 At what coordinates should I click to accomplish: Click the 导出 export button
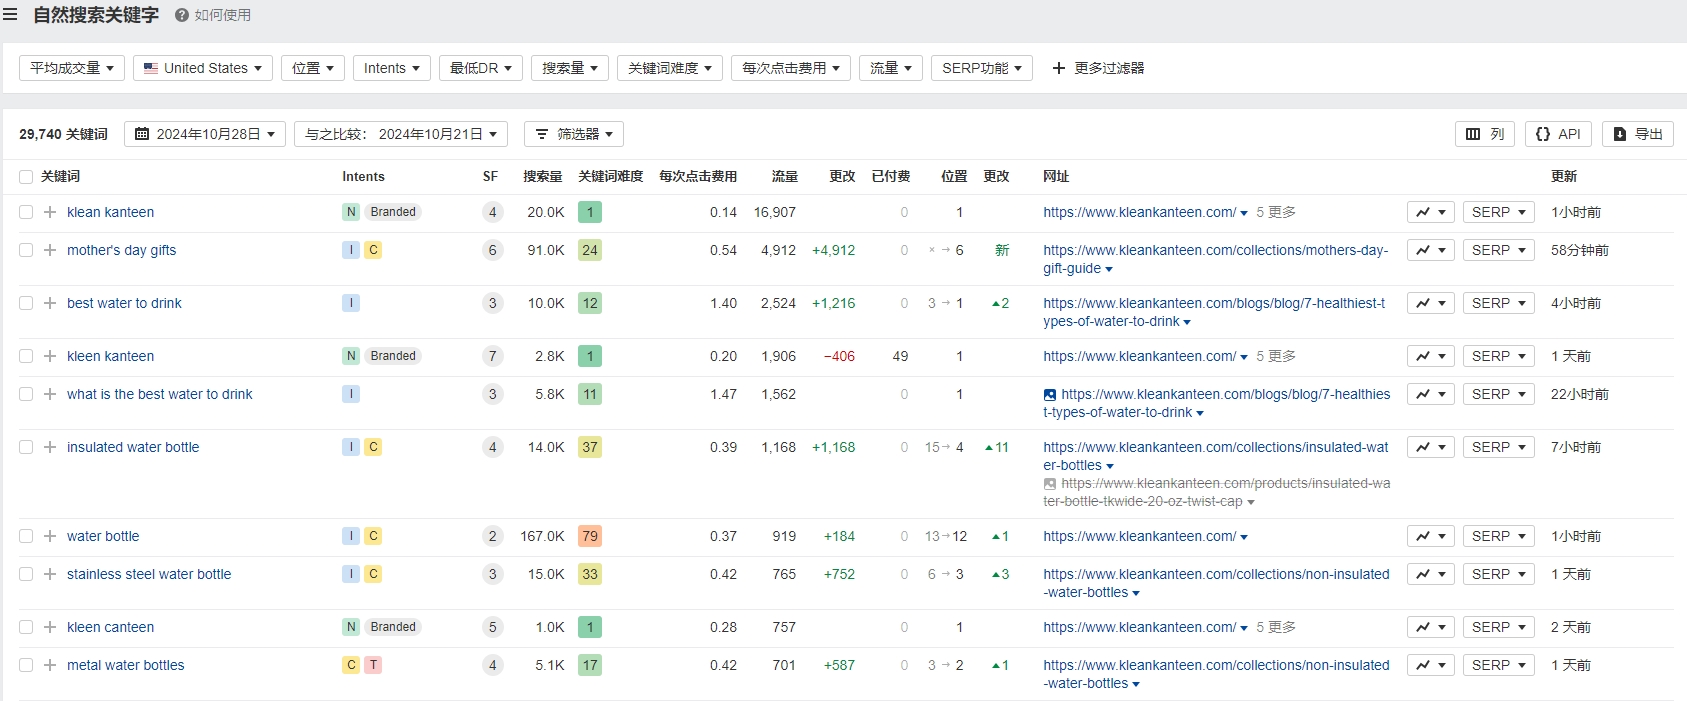pos(1638,134)
